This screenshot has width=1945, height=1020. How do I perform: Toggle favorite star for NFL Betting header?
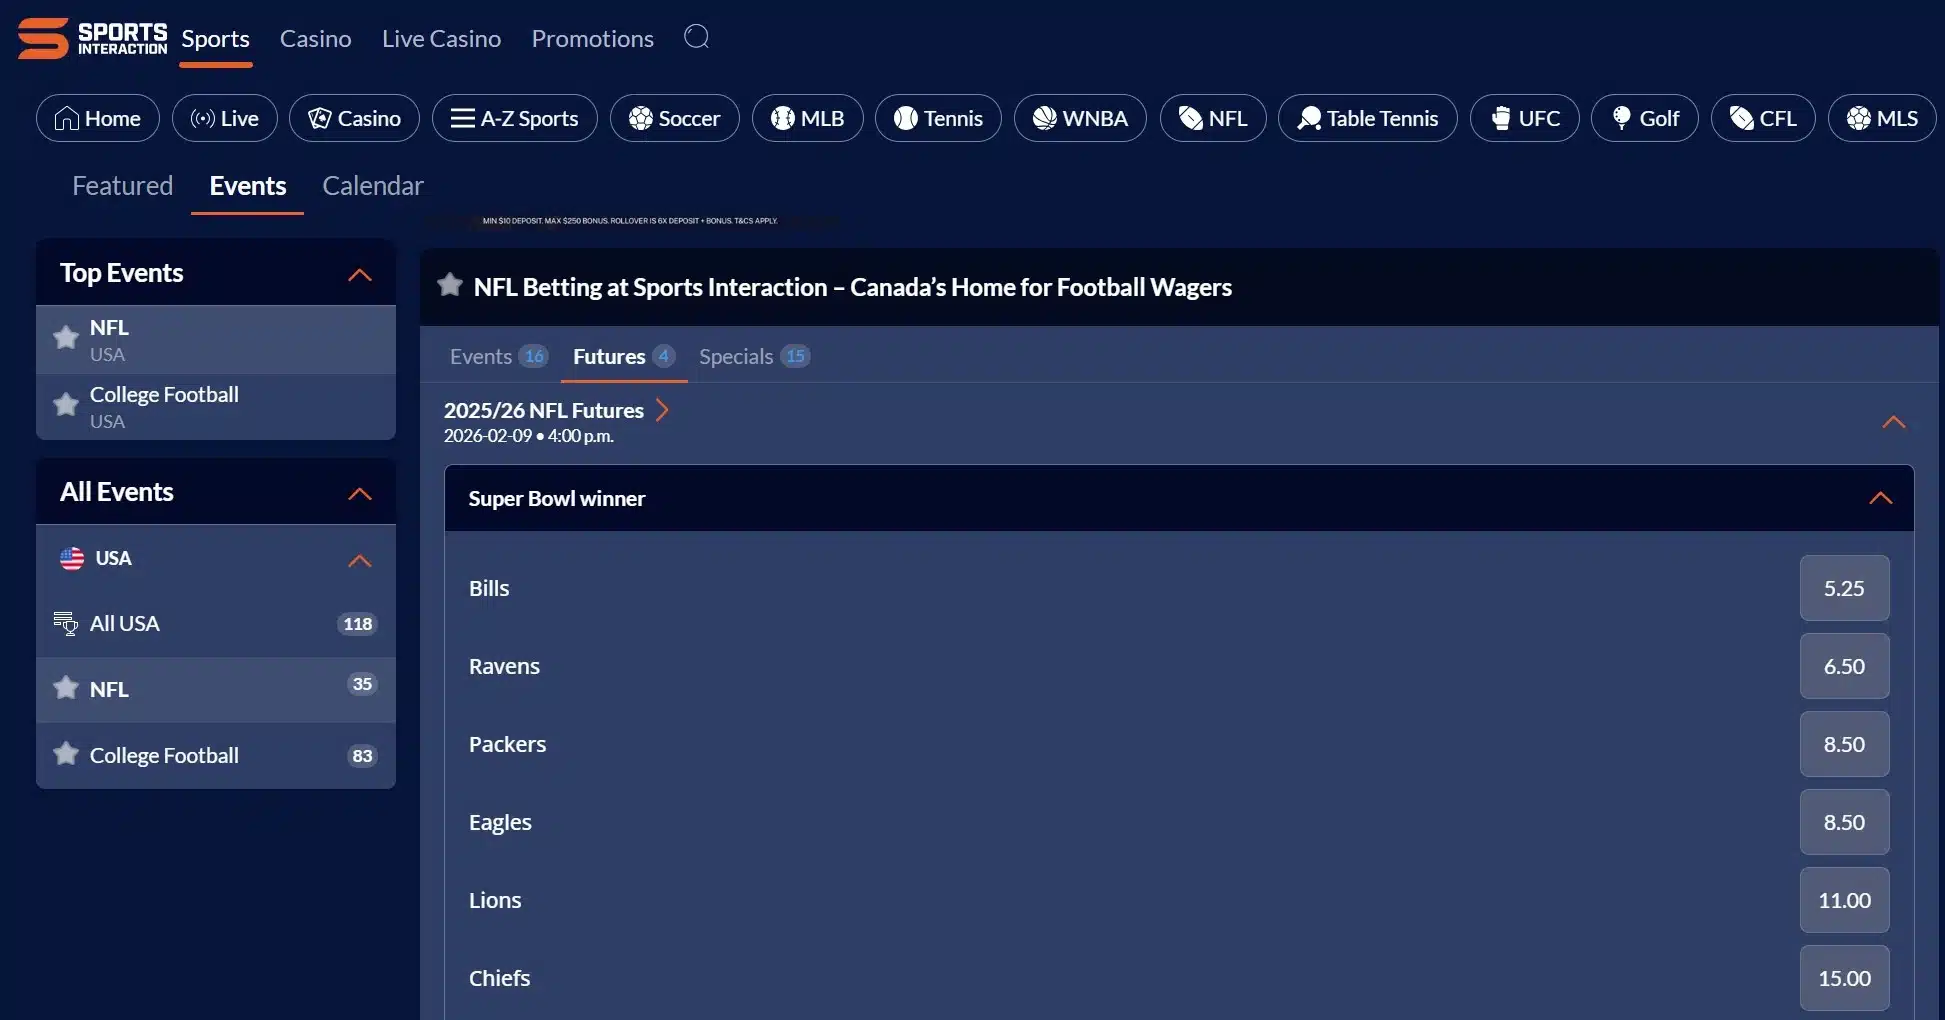[450, 286]
